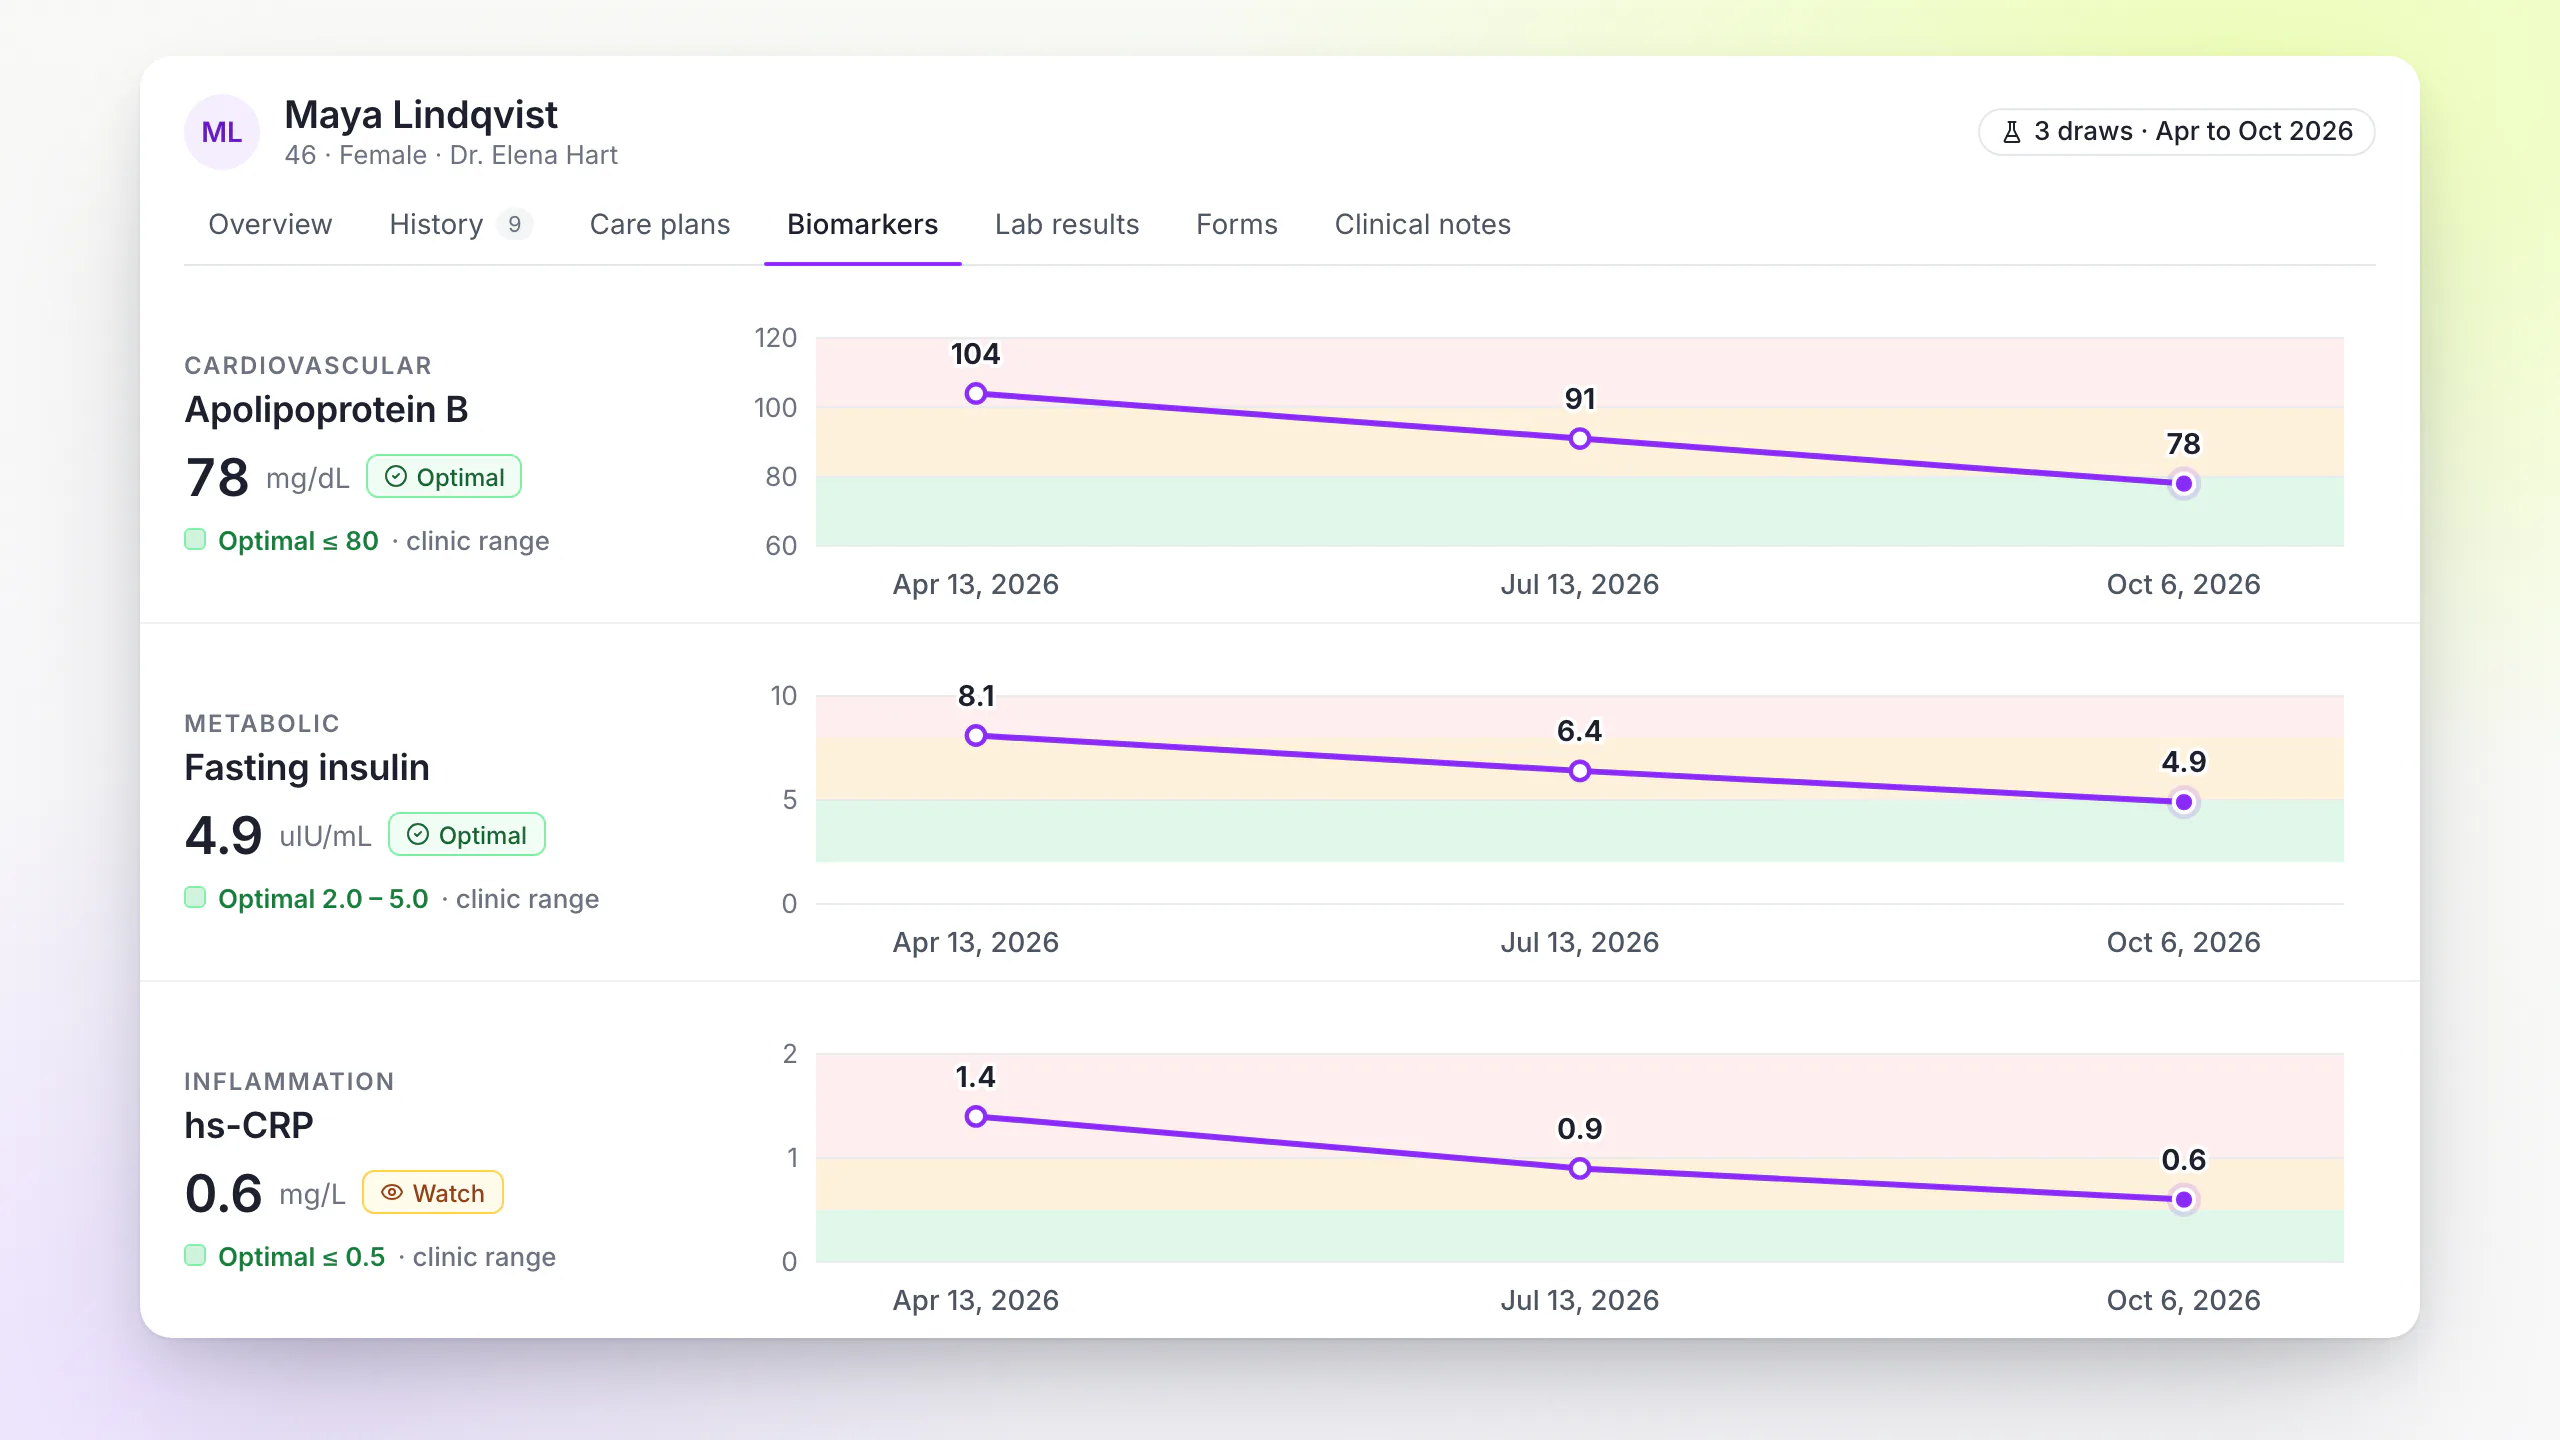2560x1440 pixels.
Task: Switch to Clinical notes tab
Action: tap(1422, 224)
